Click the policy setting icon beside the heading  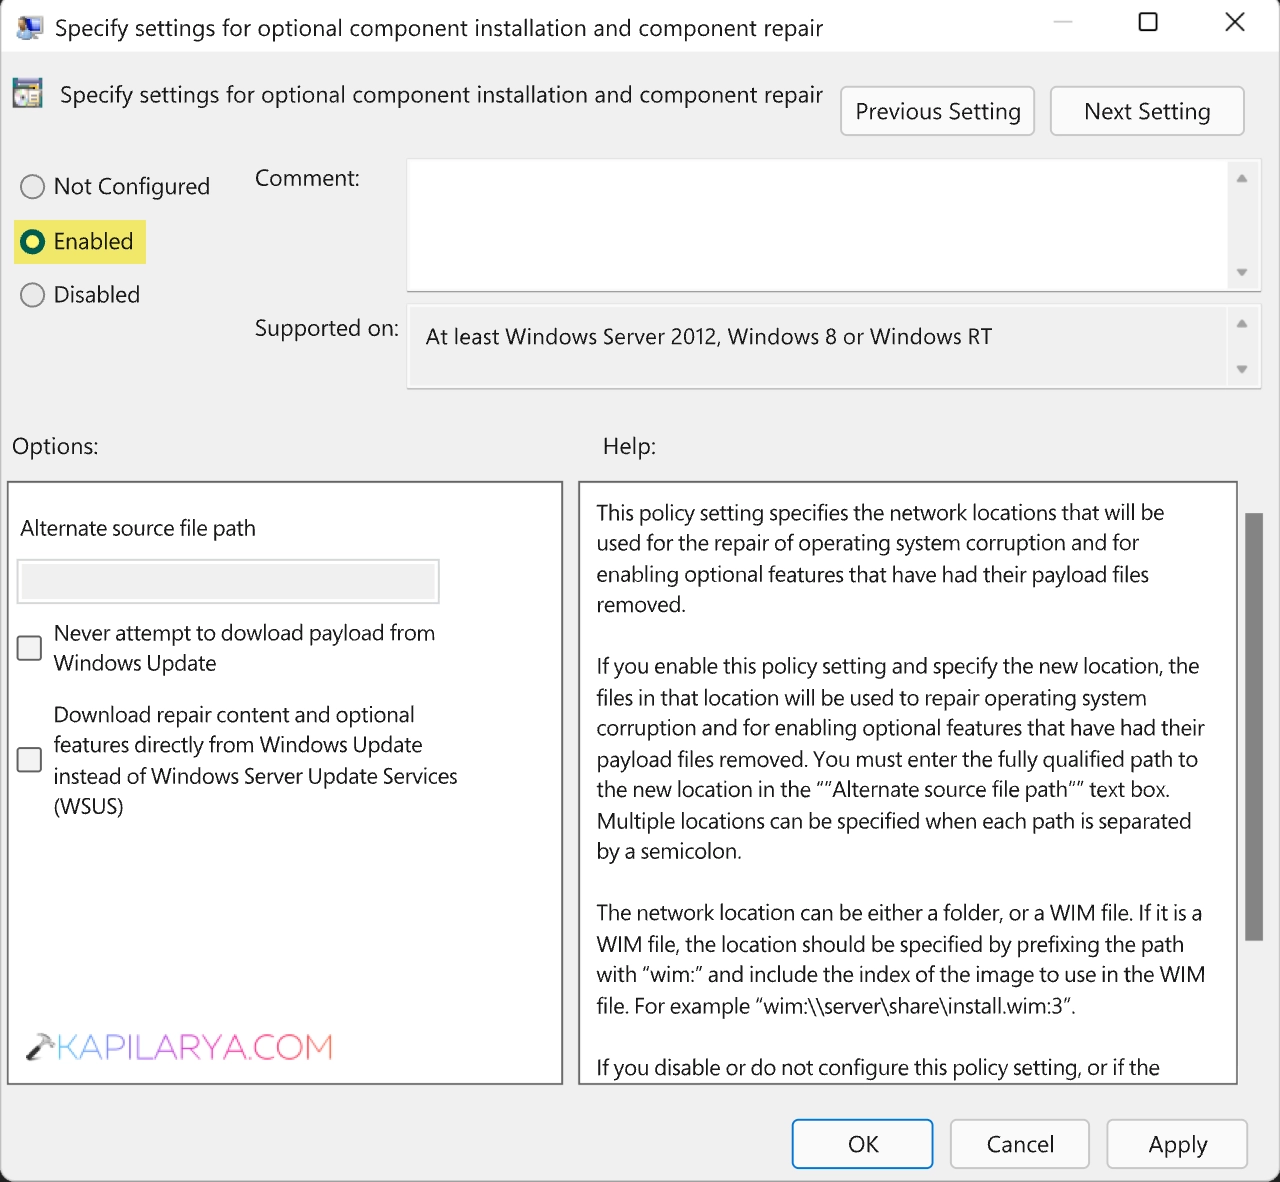pyautogui.click(x=27, y=94)
